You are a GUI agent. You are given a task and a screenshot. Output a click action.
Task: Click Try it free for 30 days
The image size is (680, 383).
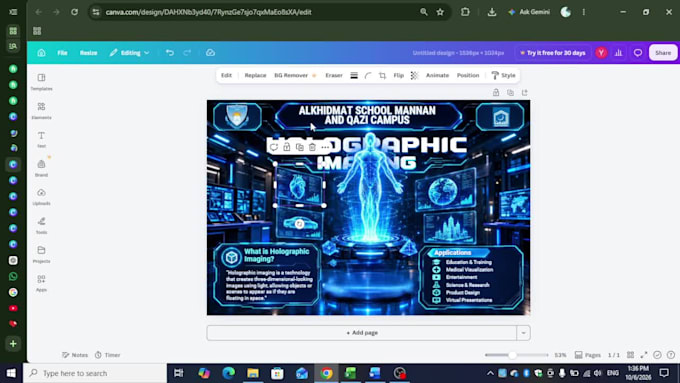coord(553,52)
